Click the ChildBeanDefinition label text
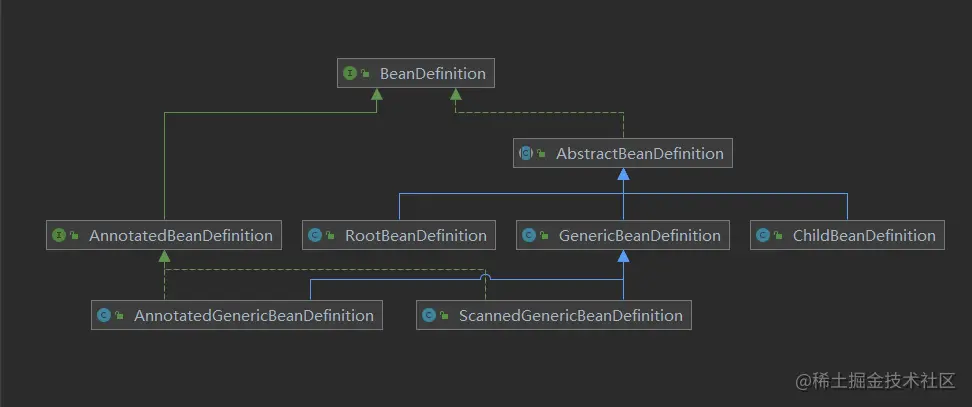The width and height of the screenshot is (972, 407). 864,235
